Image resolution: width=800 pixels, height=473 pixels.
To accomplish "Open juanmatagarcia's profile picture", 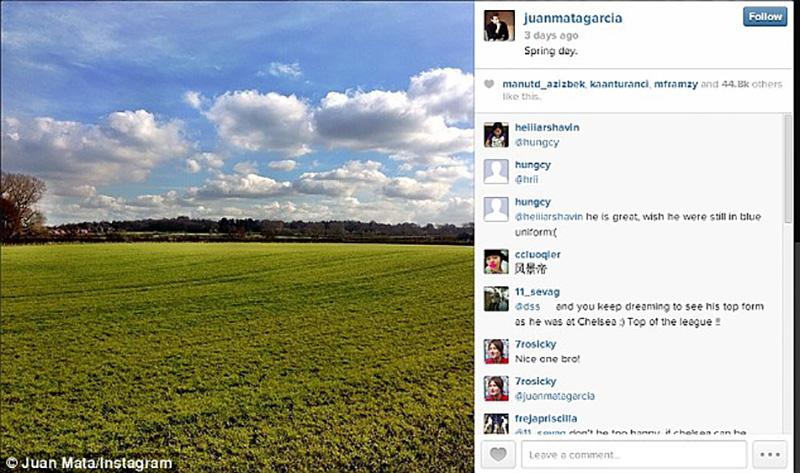I will coord(499,26).
